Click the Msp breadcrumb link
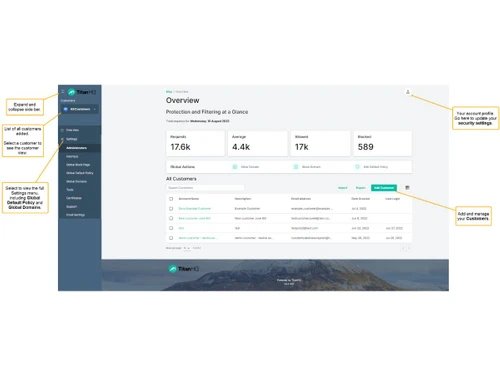Screen dimensions: 500x375 tap(169, 91)
